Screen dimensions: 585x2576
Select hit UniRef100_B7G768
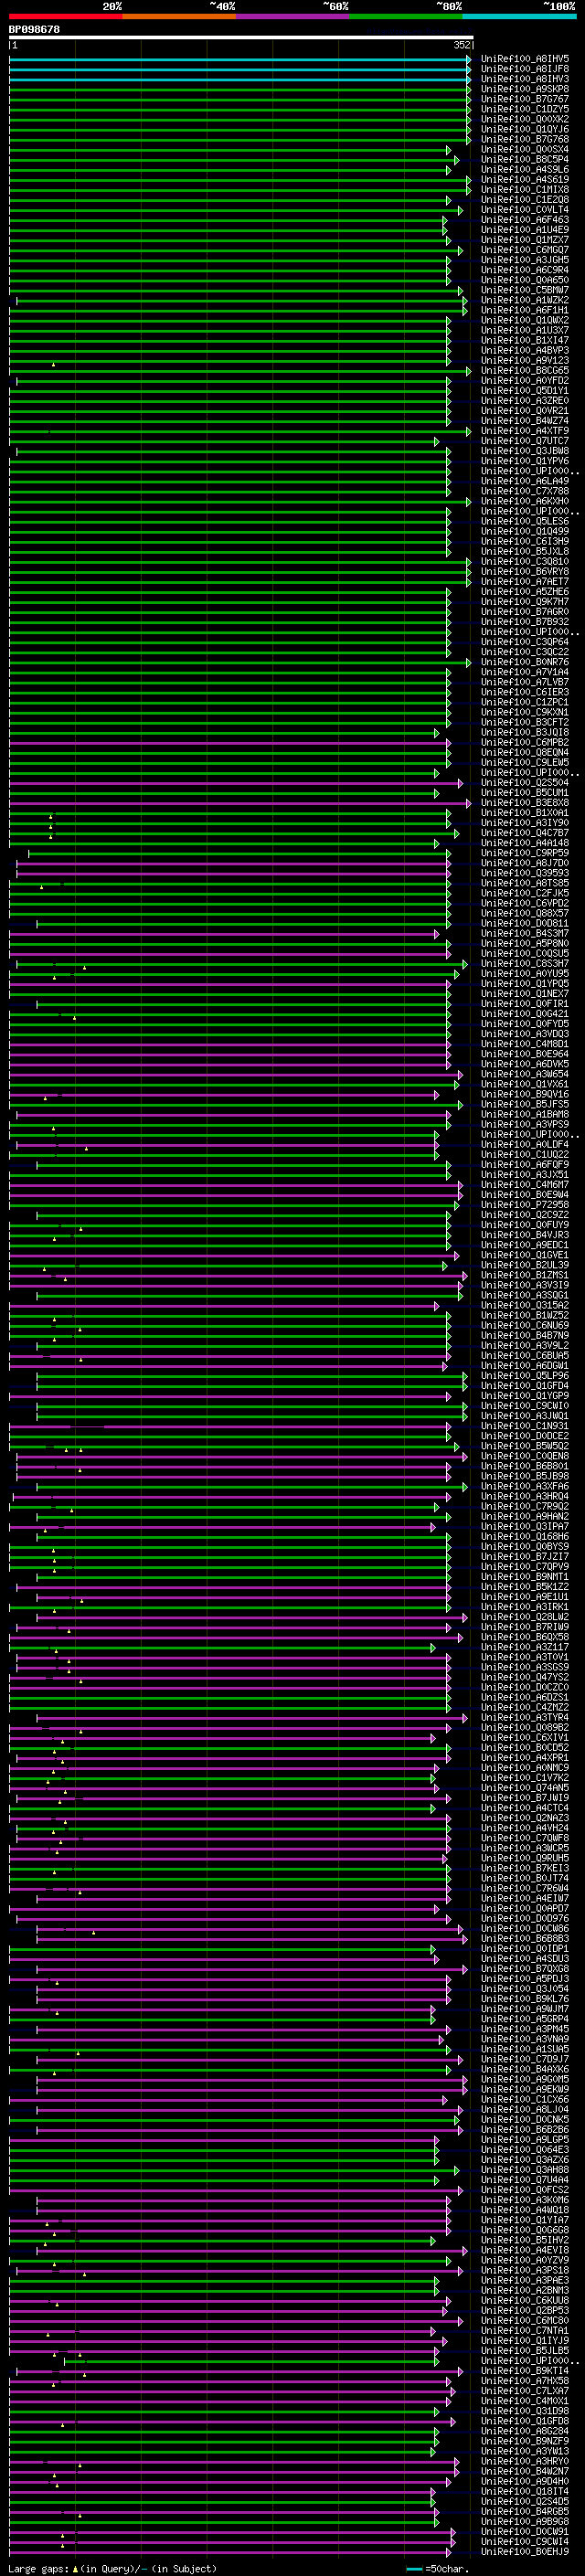(525, 139)
